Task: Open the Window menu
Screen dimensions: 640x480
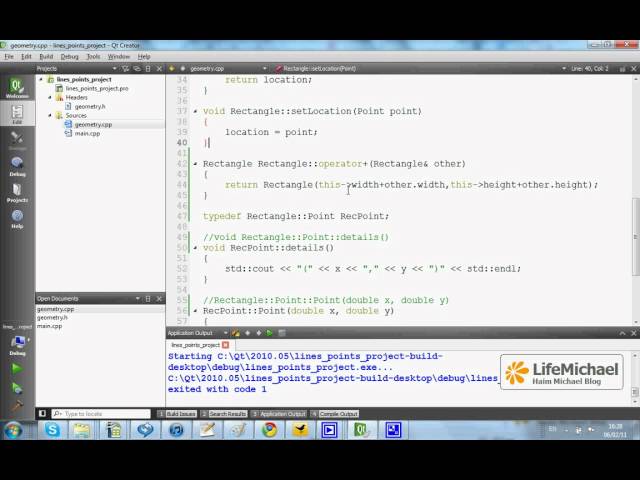Action: coord(118,56)
